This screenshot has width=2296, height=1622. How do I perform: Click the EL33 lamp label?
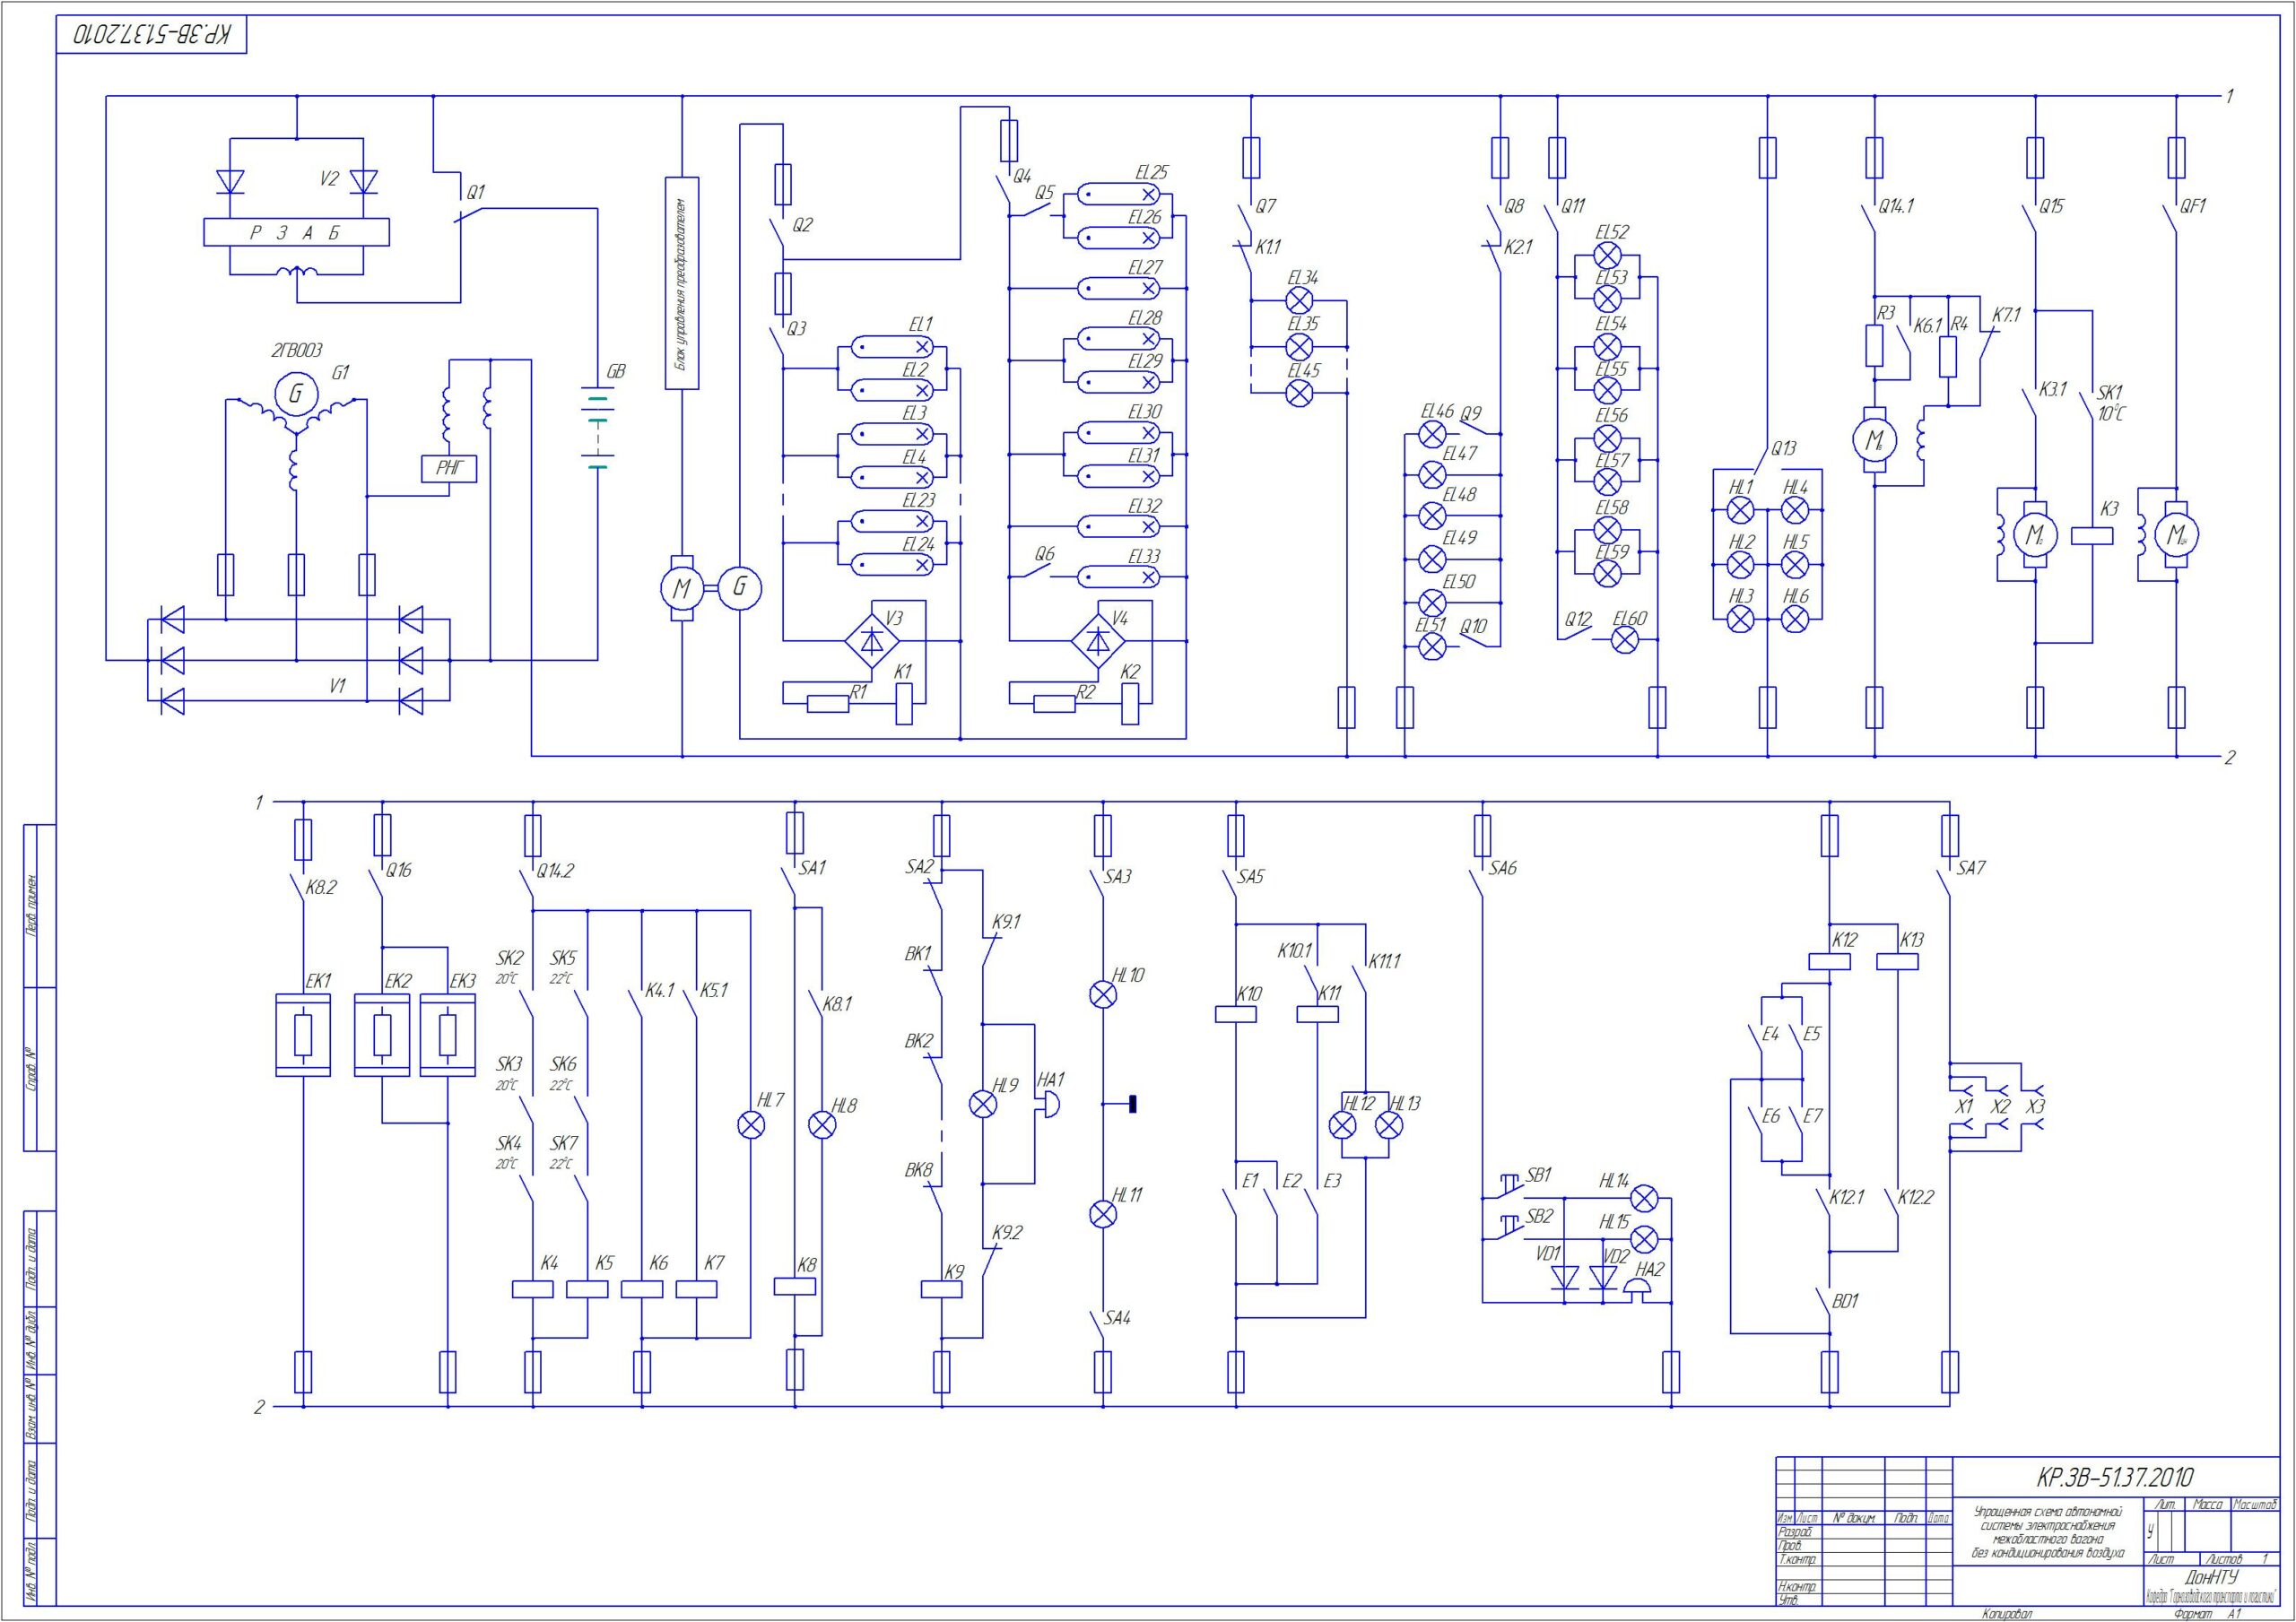pyautogui.click(x=1145, y=557)
